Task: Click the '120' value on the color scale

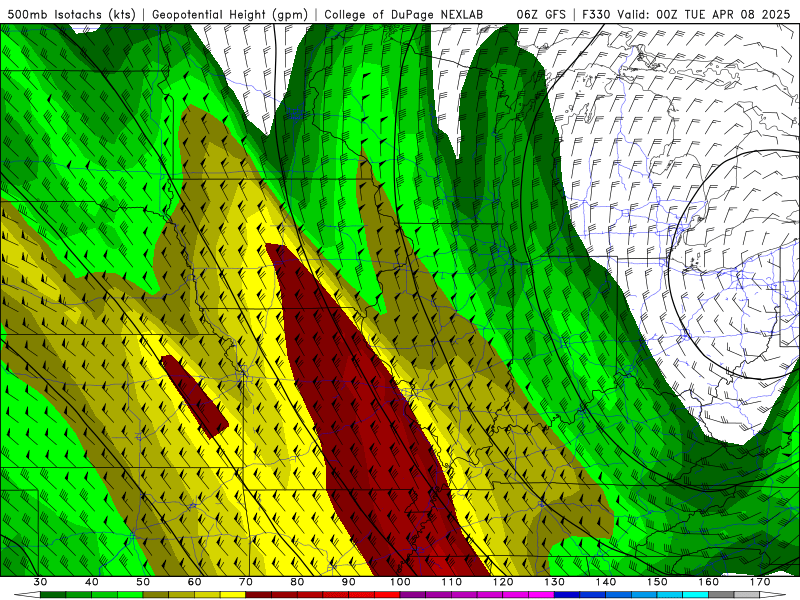Action: 503,582
